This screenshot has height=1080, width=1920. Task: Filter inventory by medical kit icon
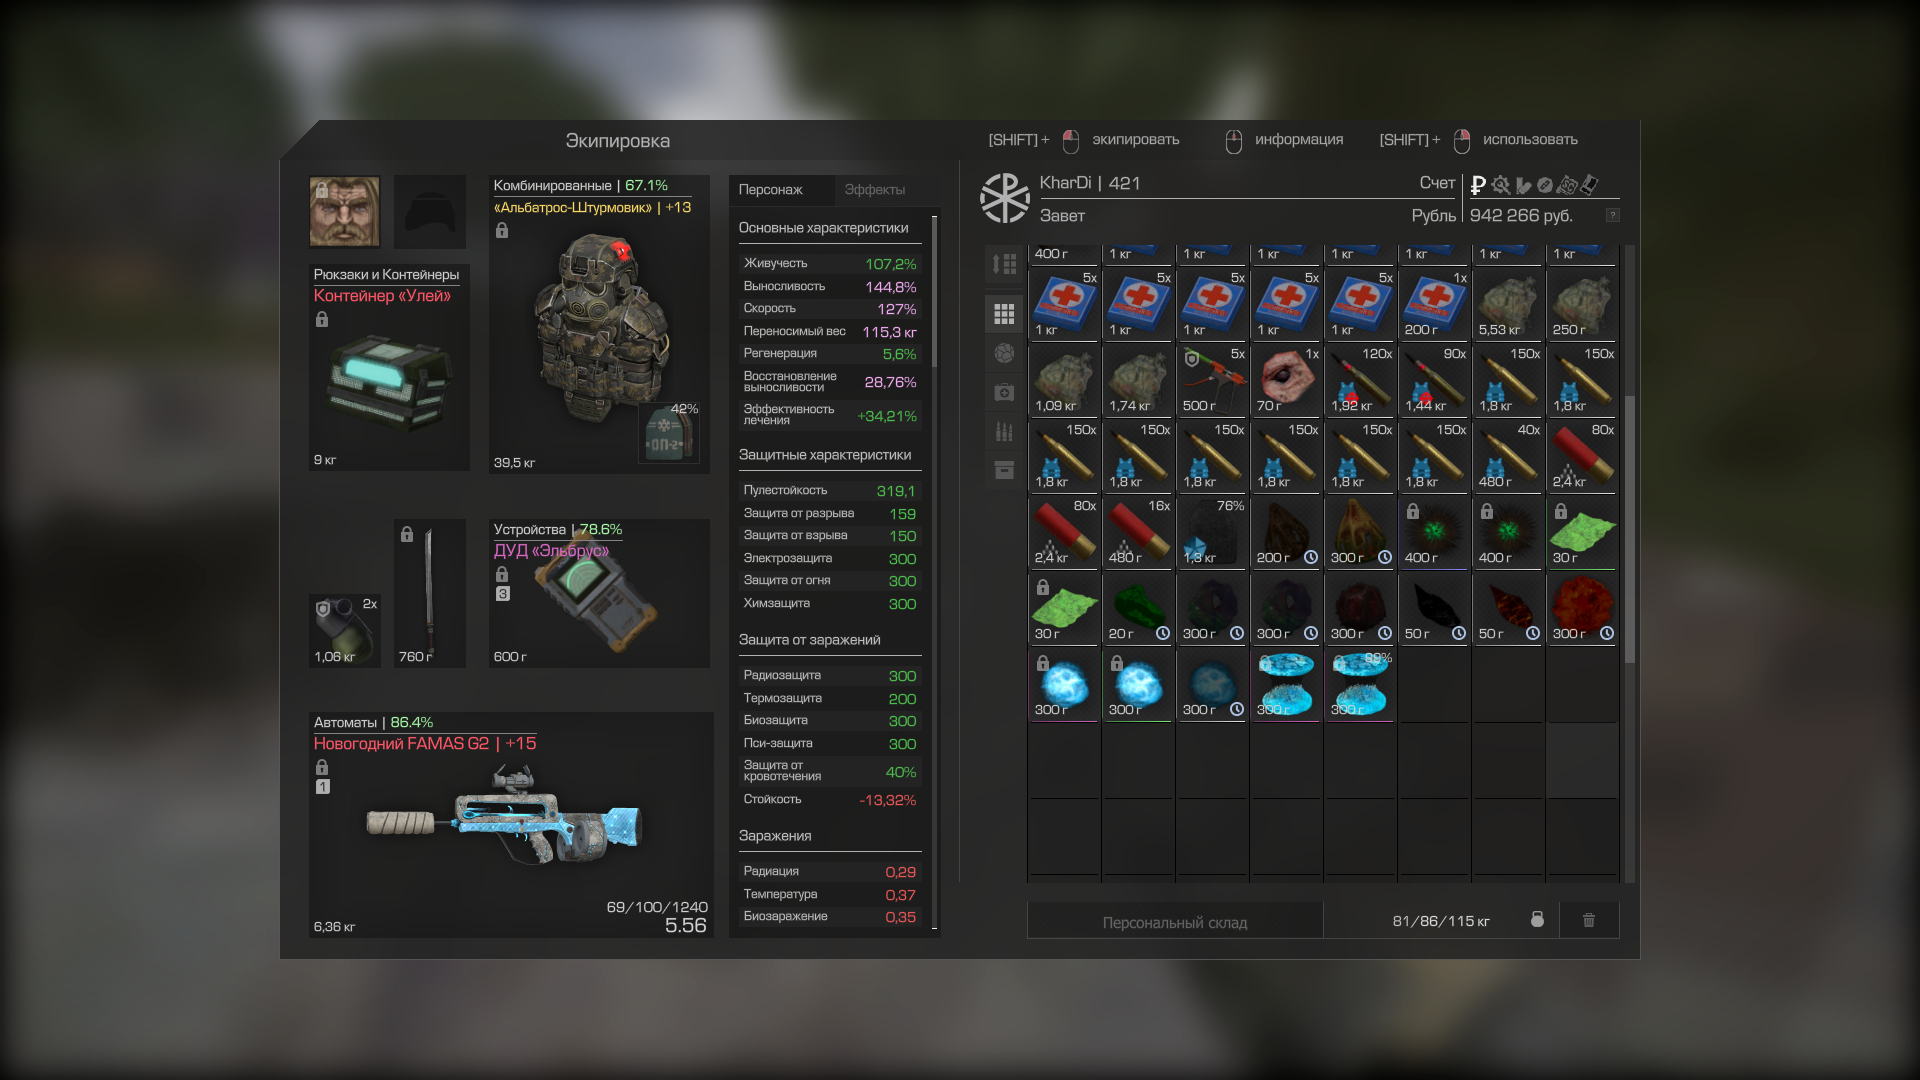click(1004, 392)
